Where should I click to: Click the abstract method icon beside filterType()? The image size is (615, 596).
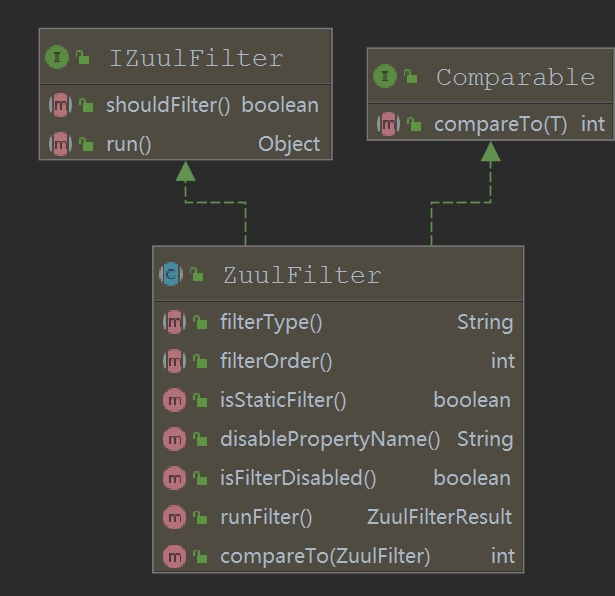[175, 322]
